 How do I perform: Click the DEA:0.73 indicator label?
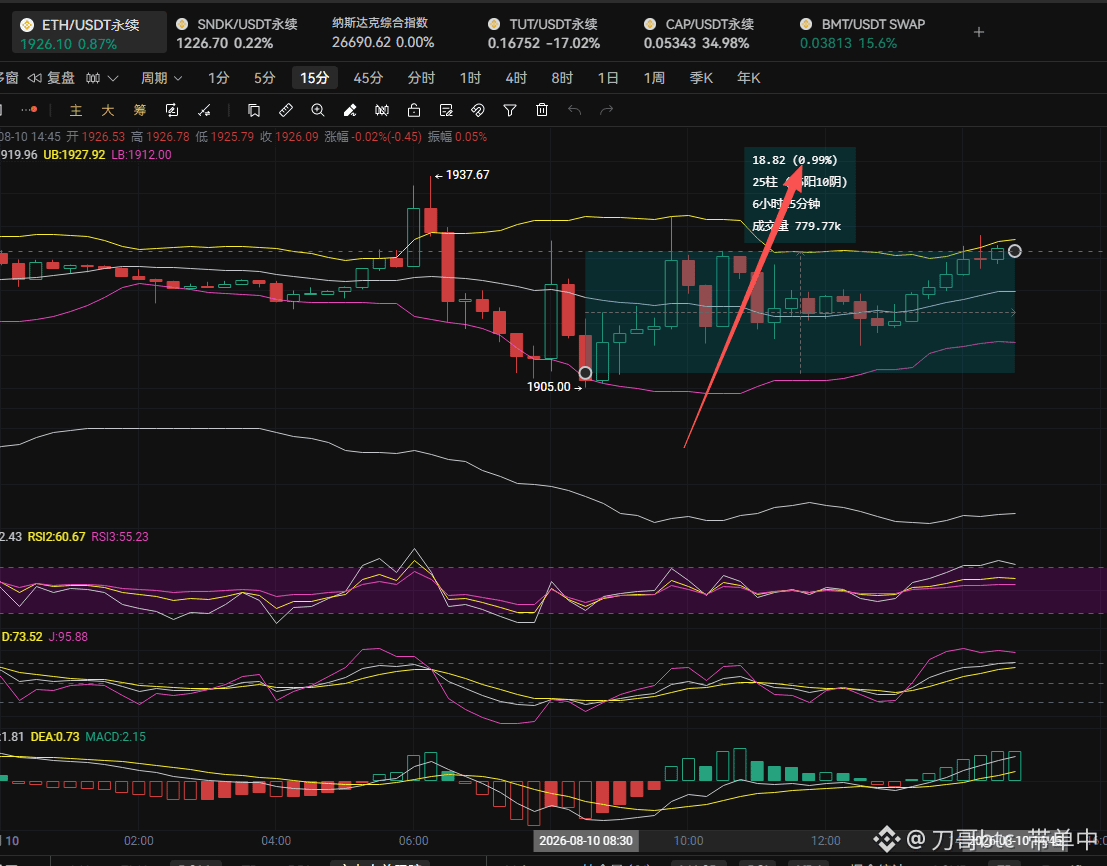point(55,737)
